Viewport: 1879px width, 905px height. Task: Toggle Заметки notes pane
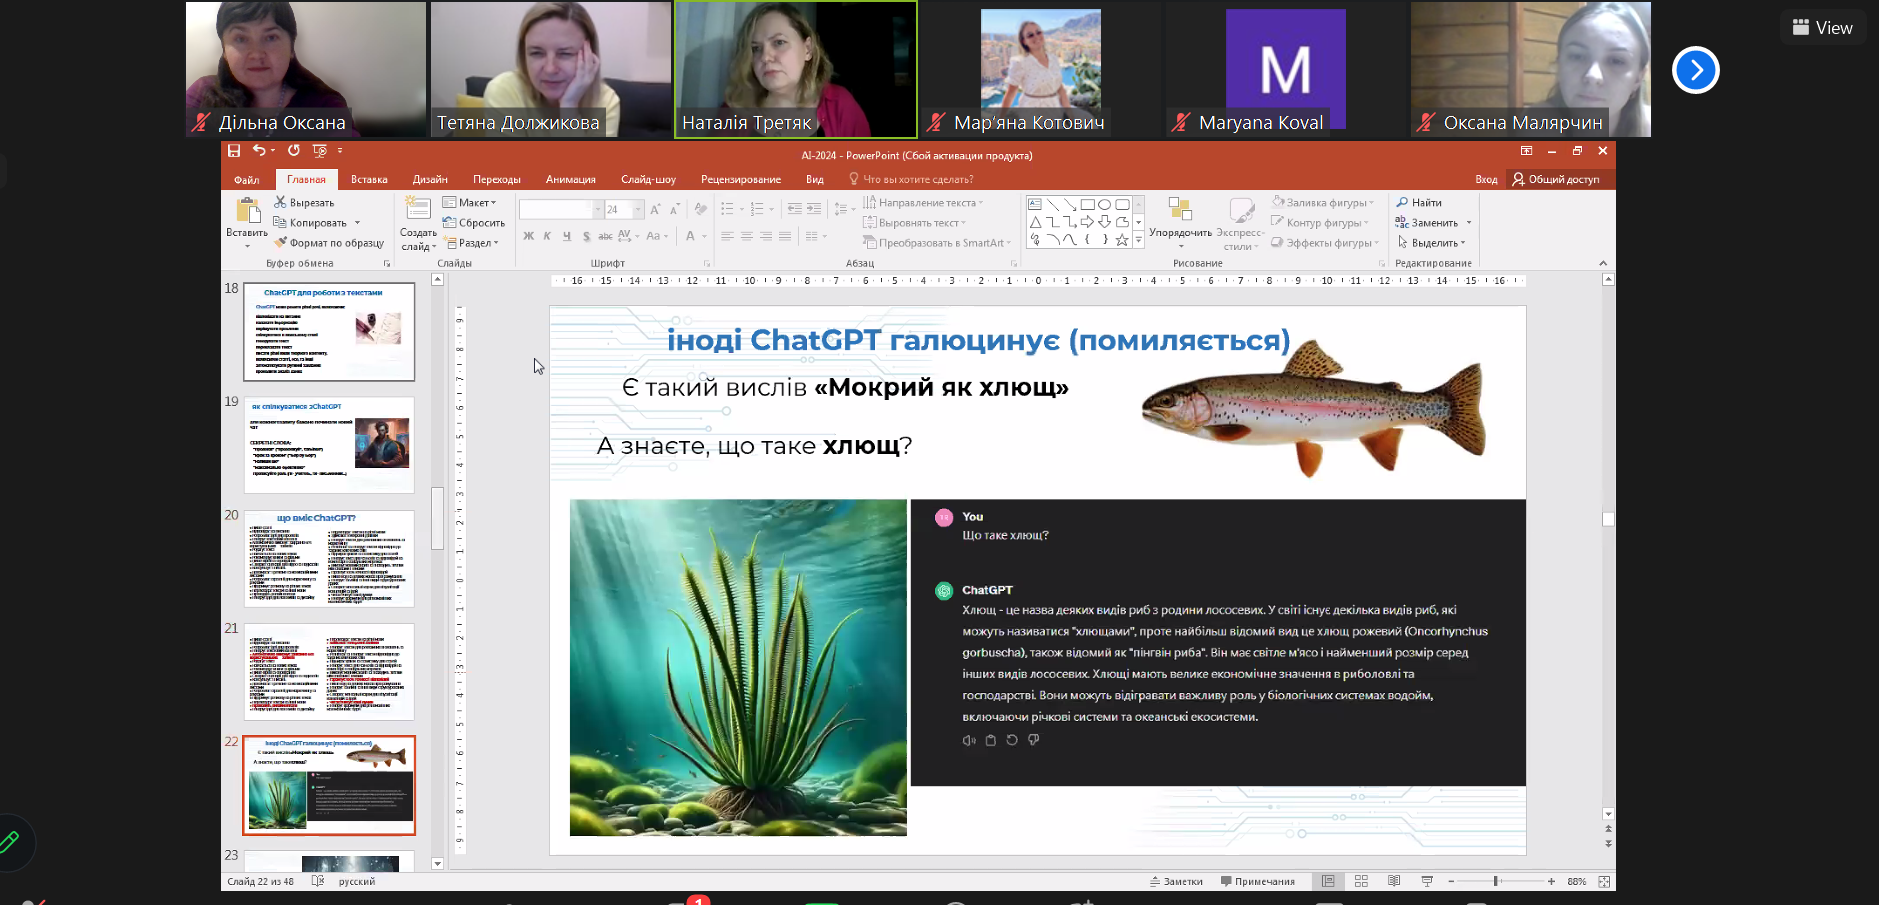click(x=1176, y=882)
